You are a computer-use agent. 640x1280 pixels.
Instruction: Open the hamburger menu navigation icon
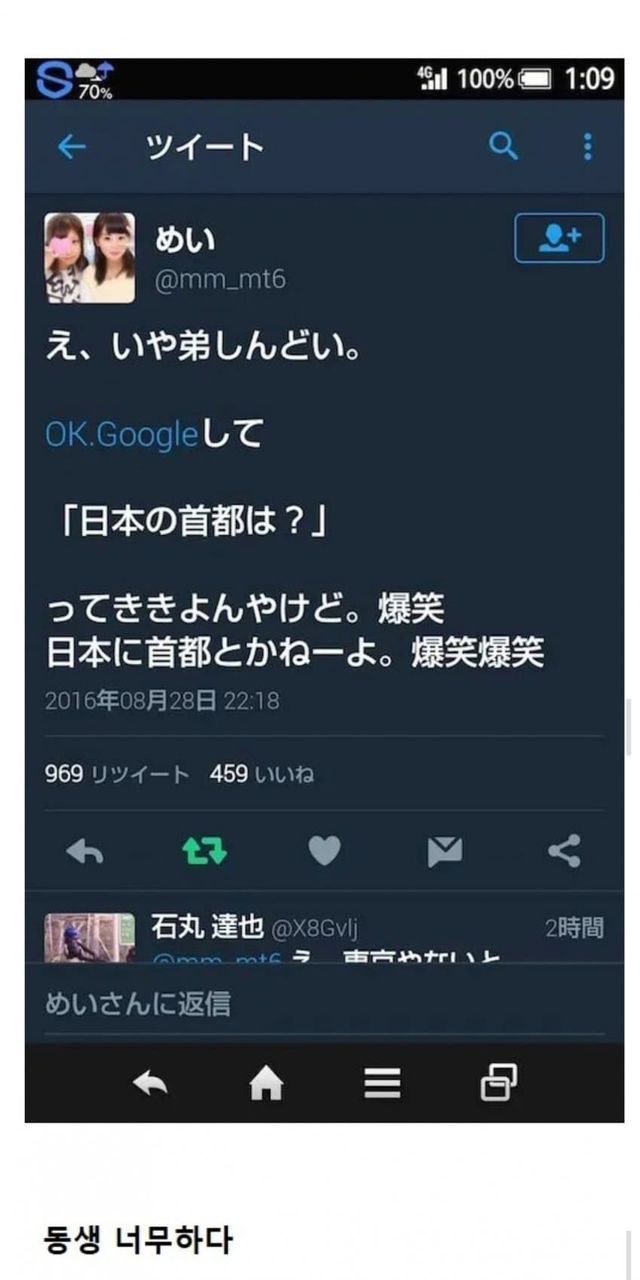[382, 1084]
